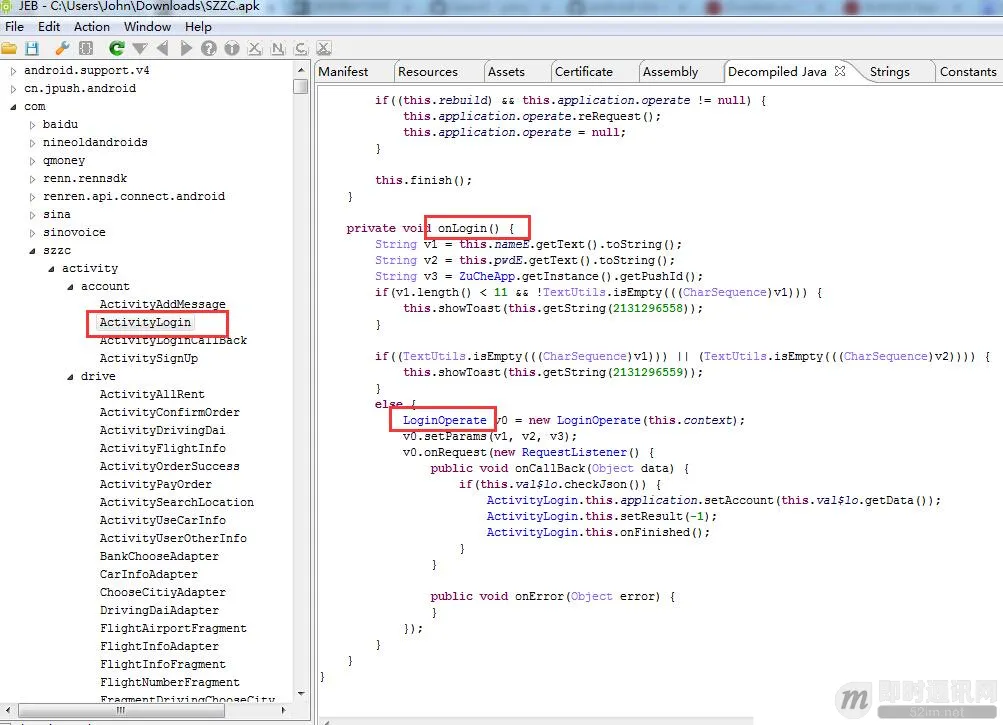Viewport: 1003px width, 725px height.
Task: Open the Edit menu
Action: coord(49,27)
